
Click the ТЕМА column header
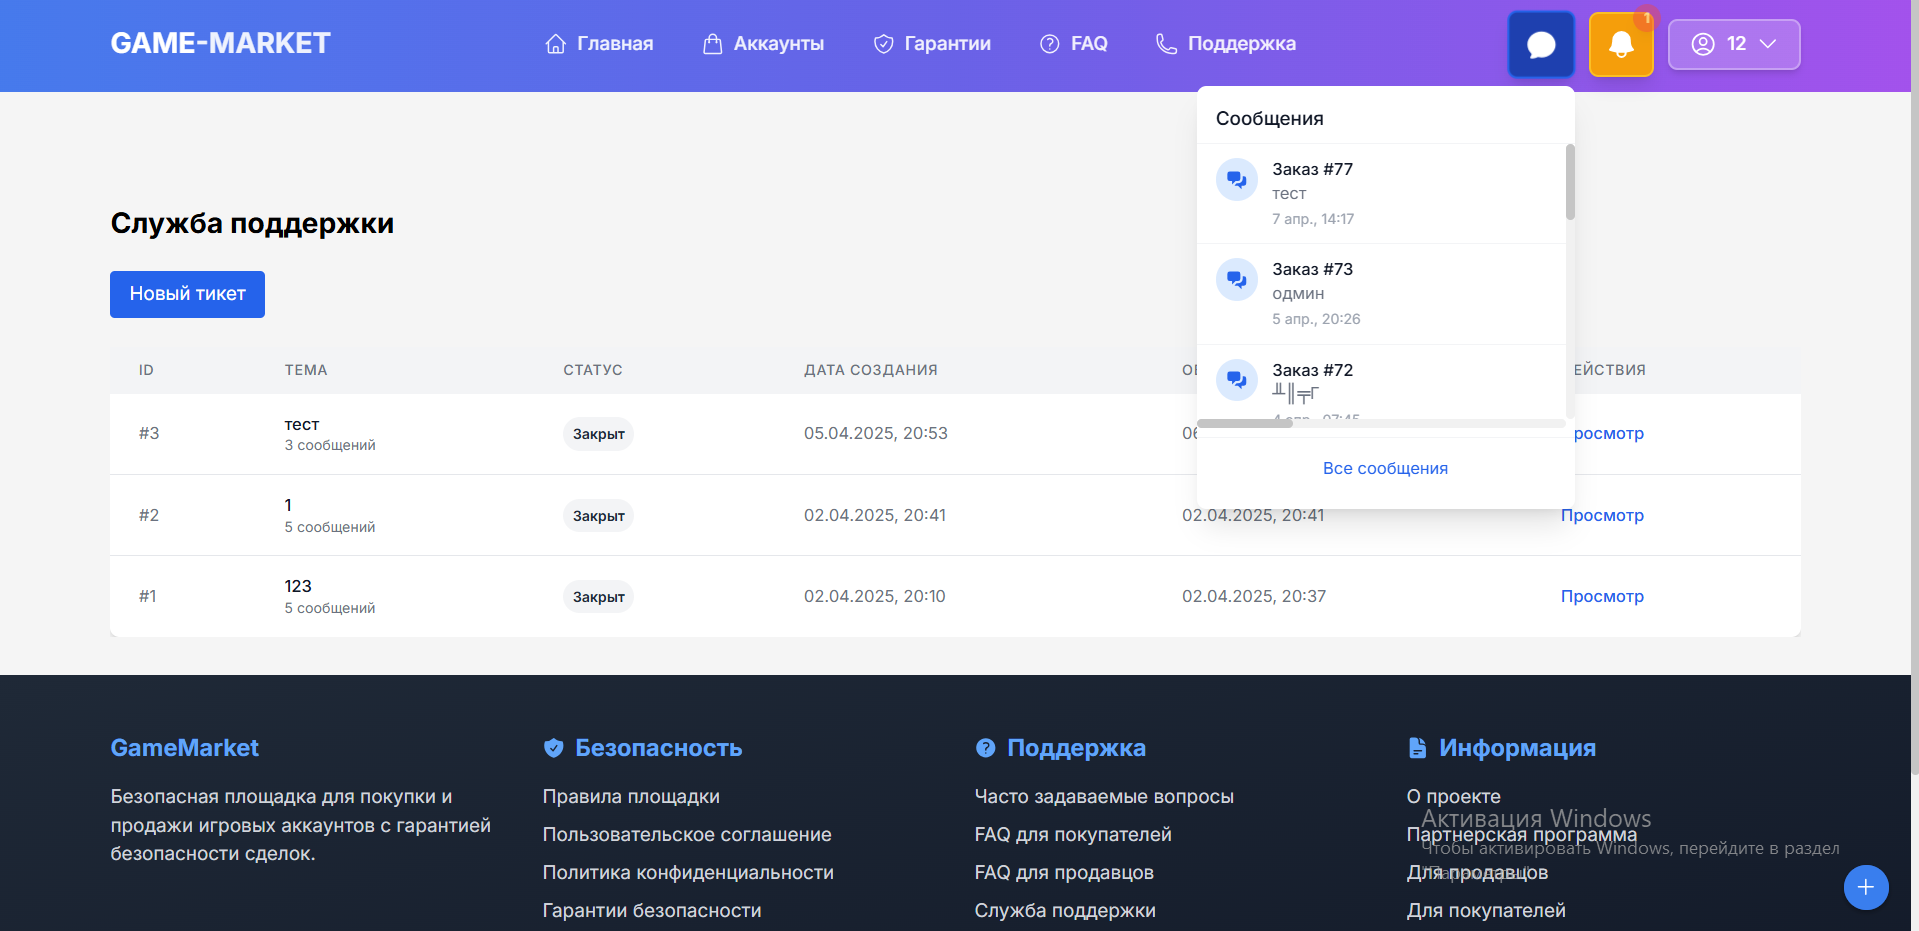click(306, 370)
